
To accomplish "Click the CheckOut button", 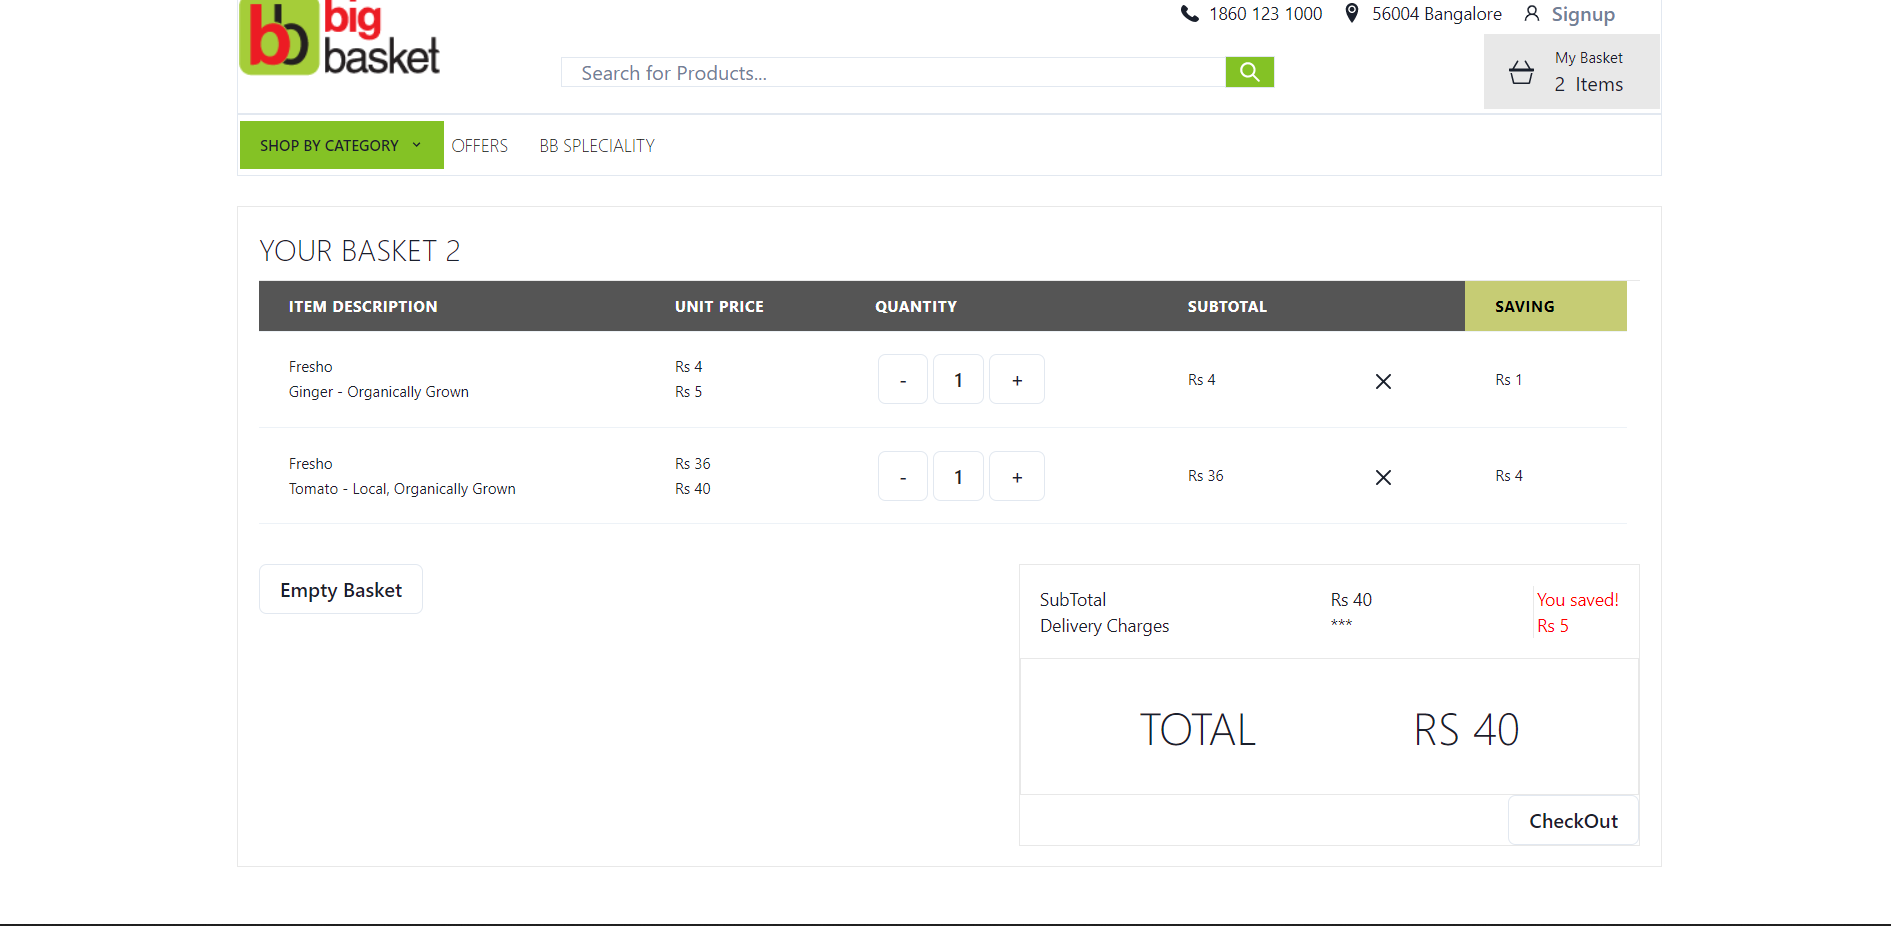I will pyautogui.click(x=1572, y=820).
